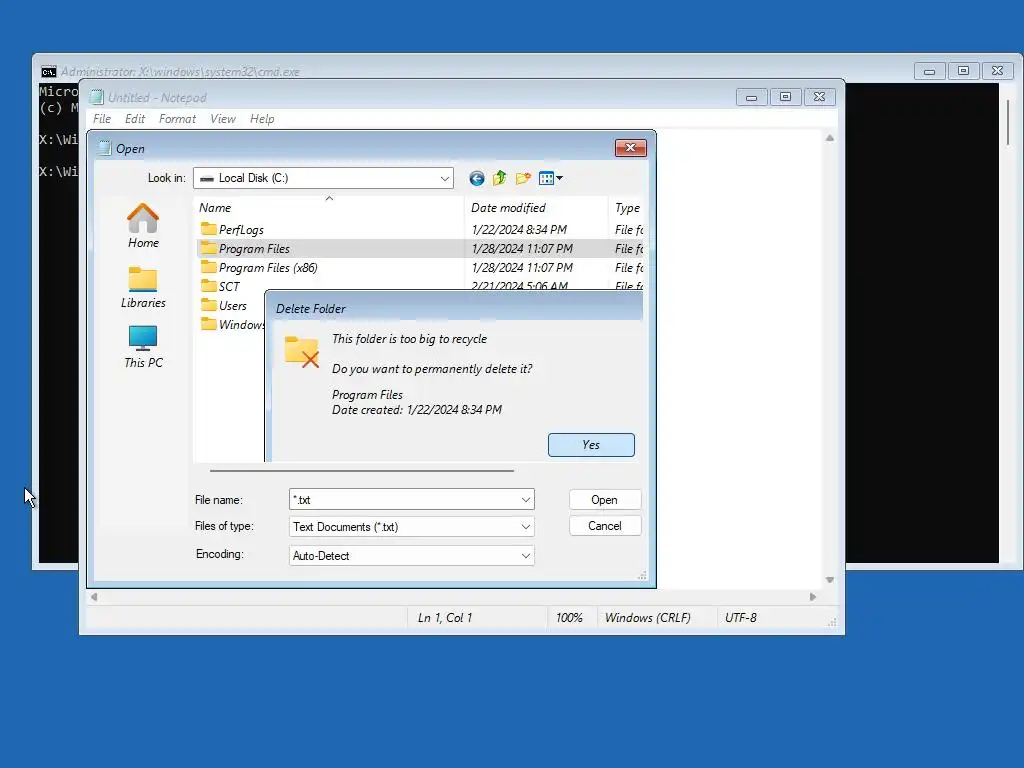Click the Open dialog title icon
Image resolution: width=1024 pixels, height=768 pixels.
[104, 148]
